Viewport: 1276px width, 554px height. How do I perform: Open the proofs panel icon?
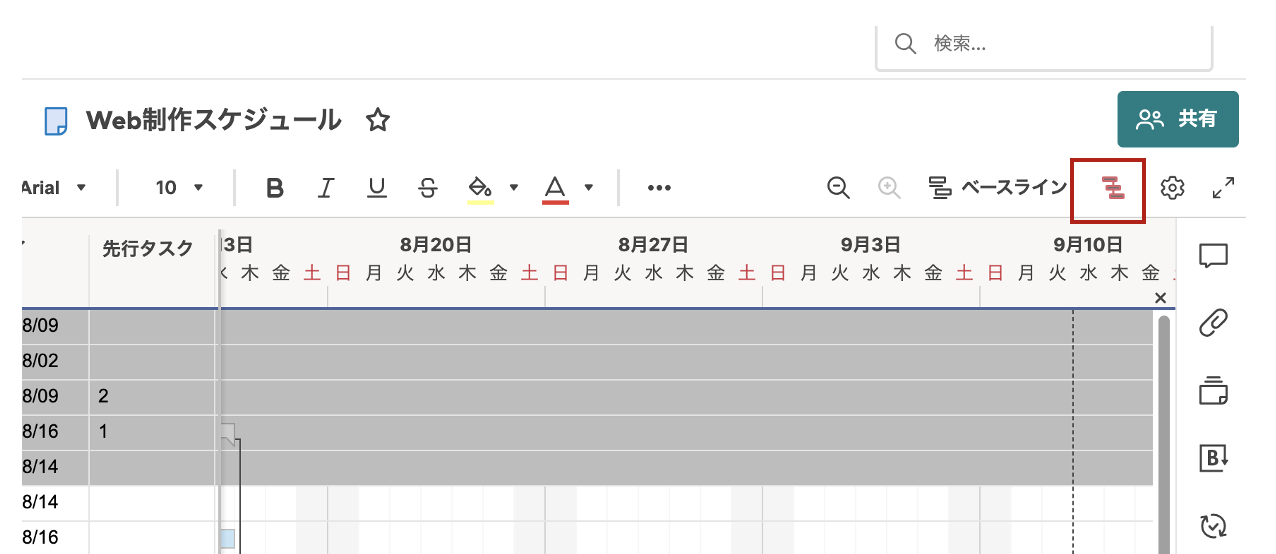click(1213, 390)
